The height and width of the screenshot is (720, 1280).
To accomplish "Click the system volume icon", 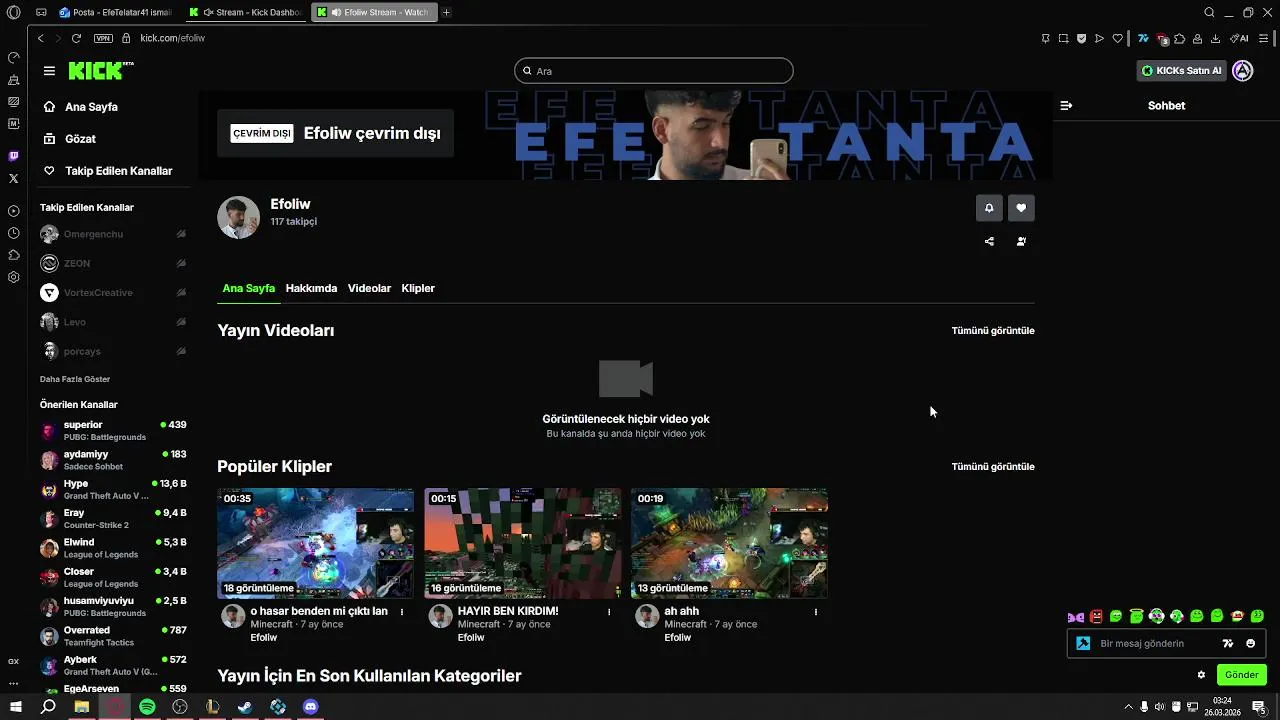I will click(x=1160, y=706).
